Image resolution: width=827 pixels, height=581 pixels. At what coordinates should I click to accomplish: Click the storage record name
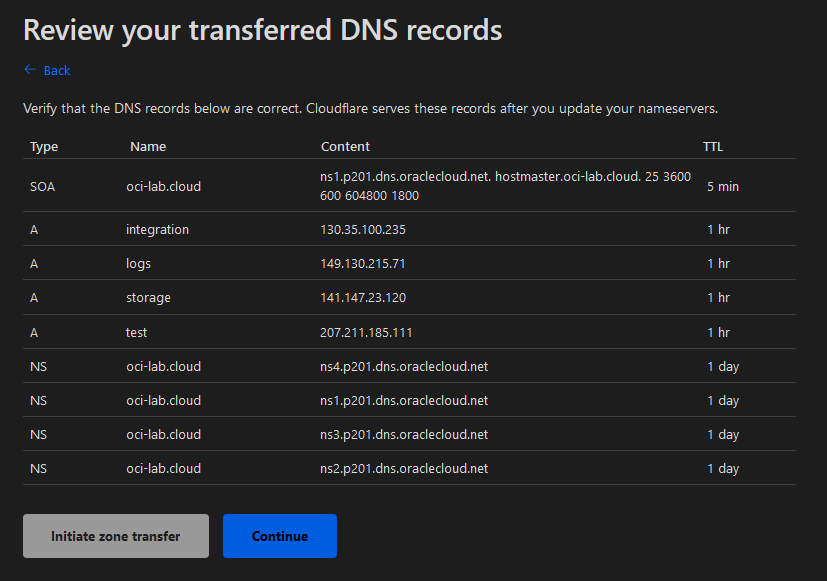click(148, 298)
